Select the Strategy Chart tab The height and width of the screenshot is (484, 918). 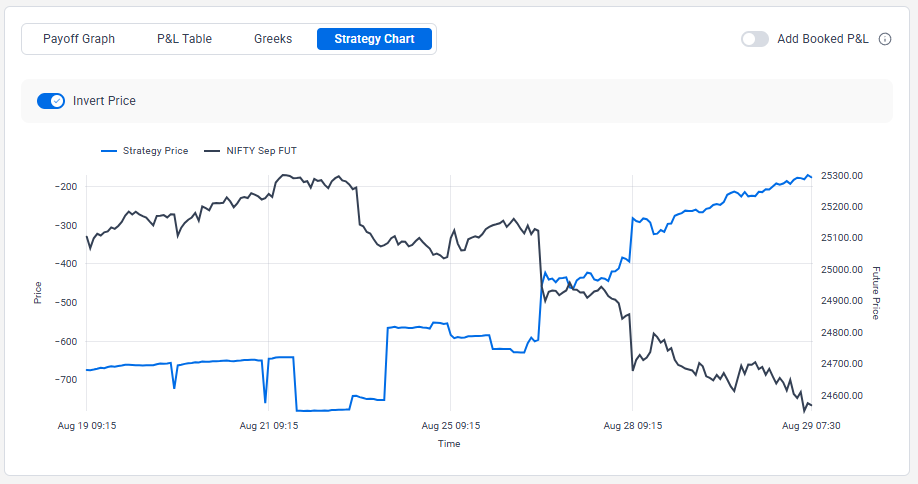point(374,39)
